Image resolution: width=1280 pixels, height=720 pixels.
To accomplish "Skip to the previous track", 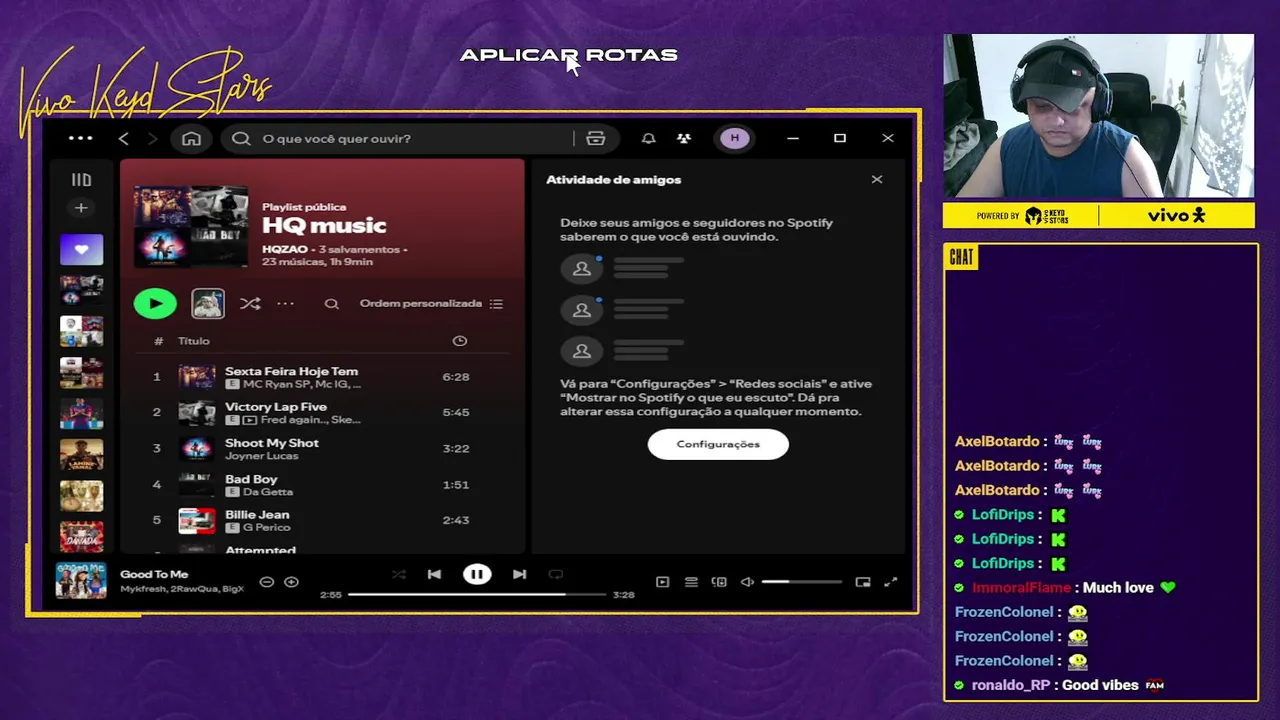I will (x=434, y=574).
